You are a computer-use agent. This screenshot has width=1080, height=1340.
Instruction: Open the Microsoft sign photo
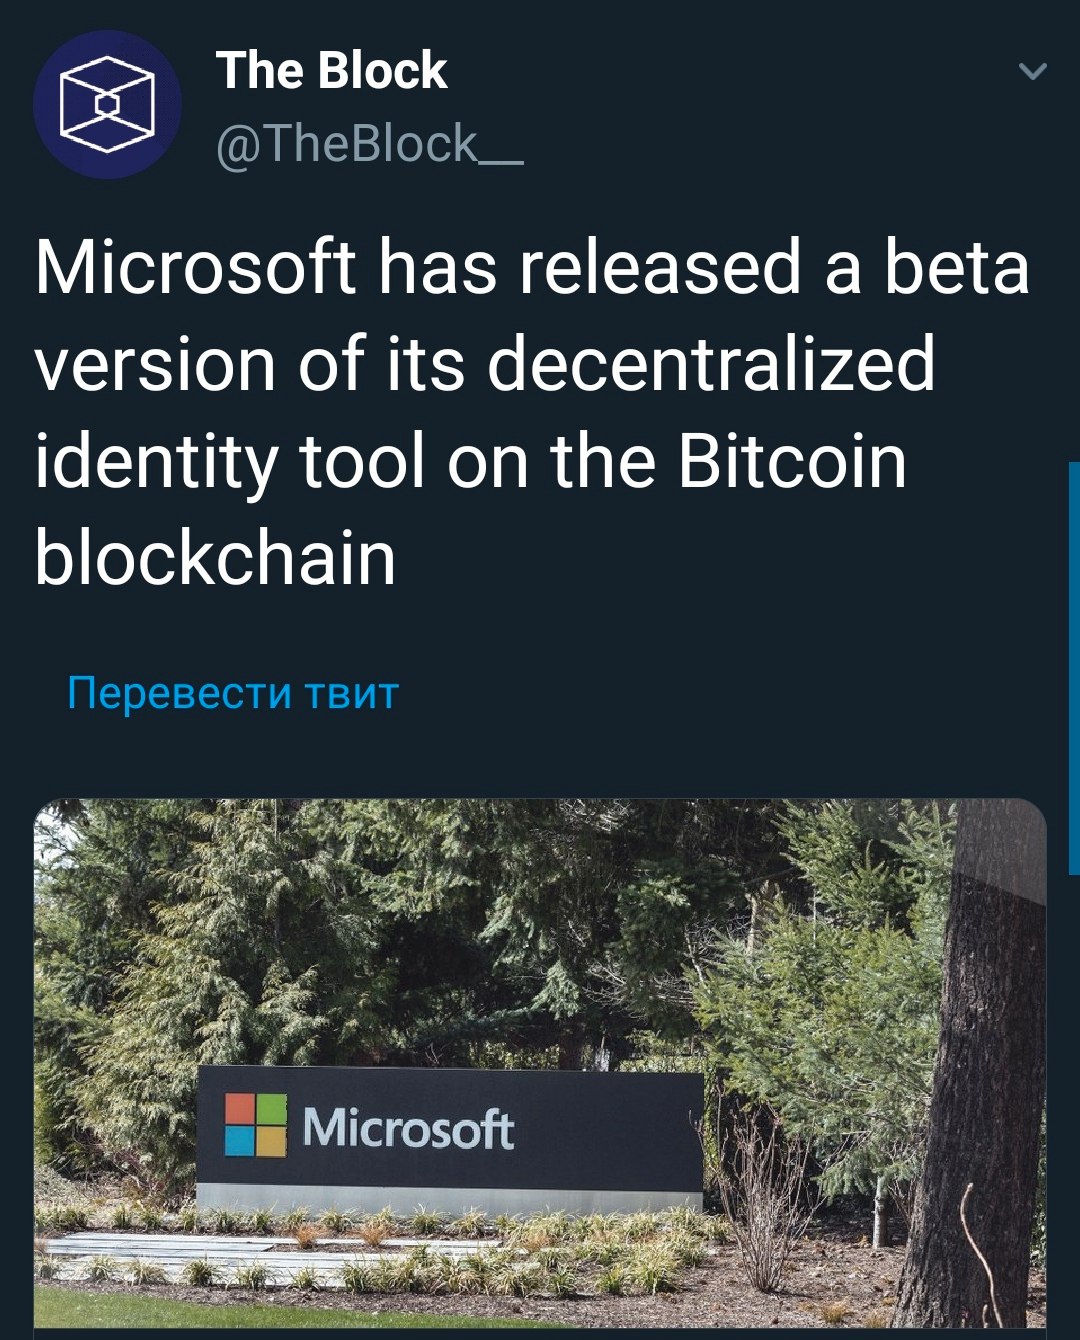[540, 1063]
